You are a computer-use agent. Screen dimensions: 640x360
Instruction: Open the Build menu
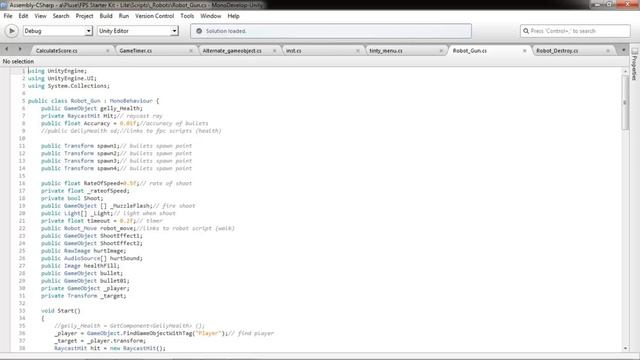(x=106, y=16)
